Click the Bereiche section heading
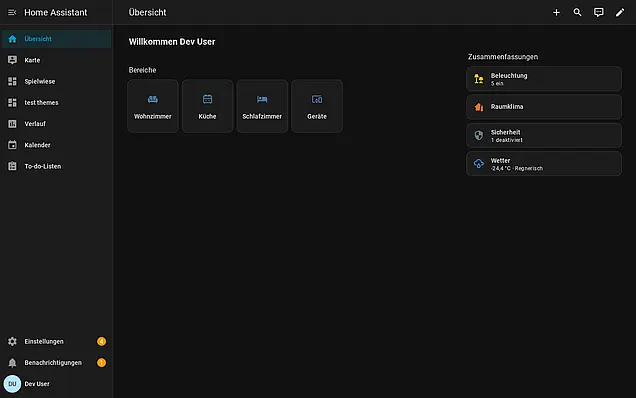This screenshot has width=636, height=398. point(142,70)
